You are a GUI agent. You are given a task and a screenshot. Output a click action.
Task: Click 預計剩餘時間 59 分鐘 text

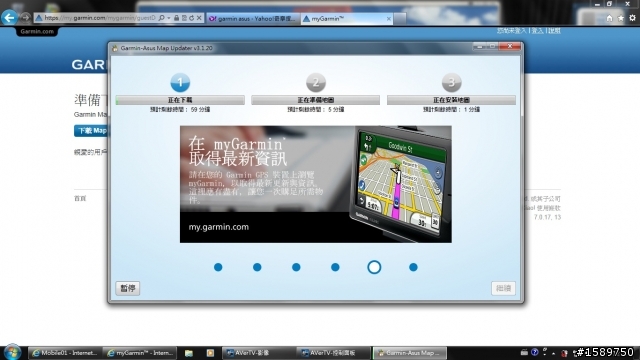(180, 109)
